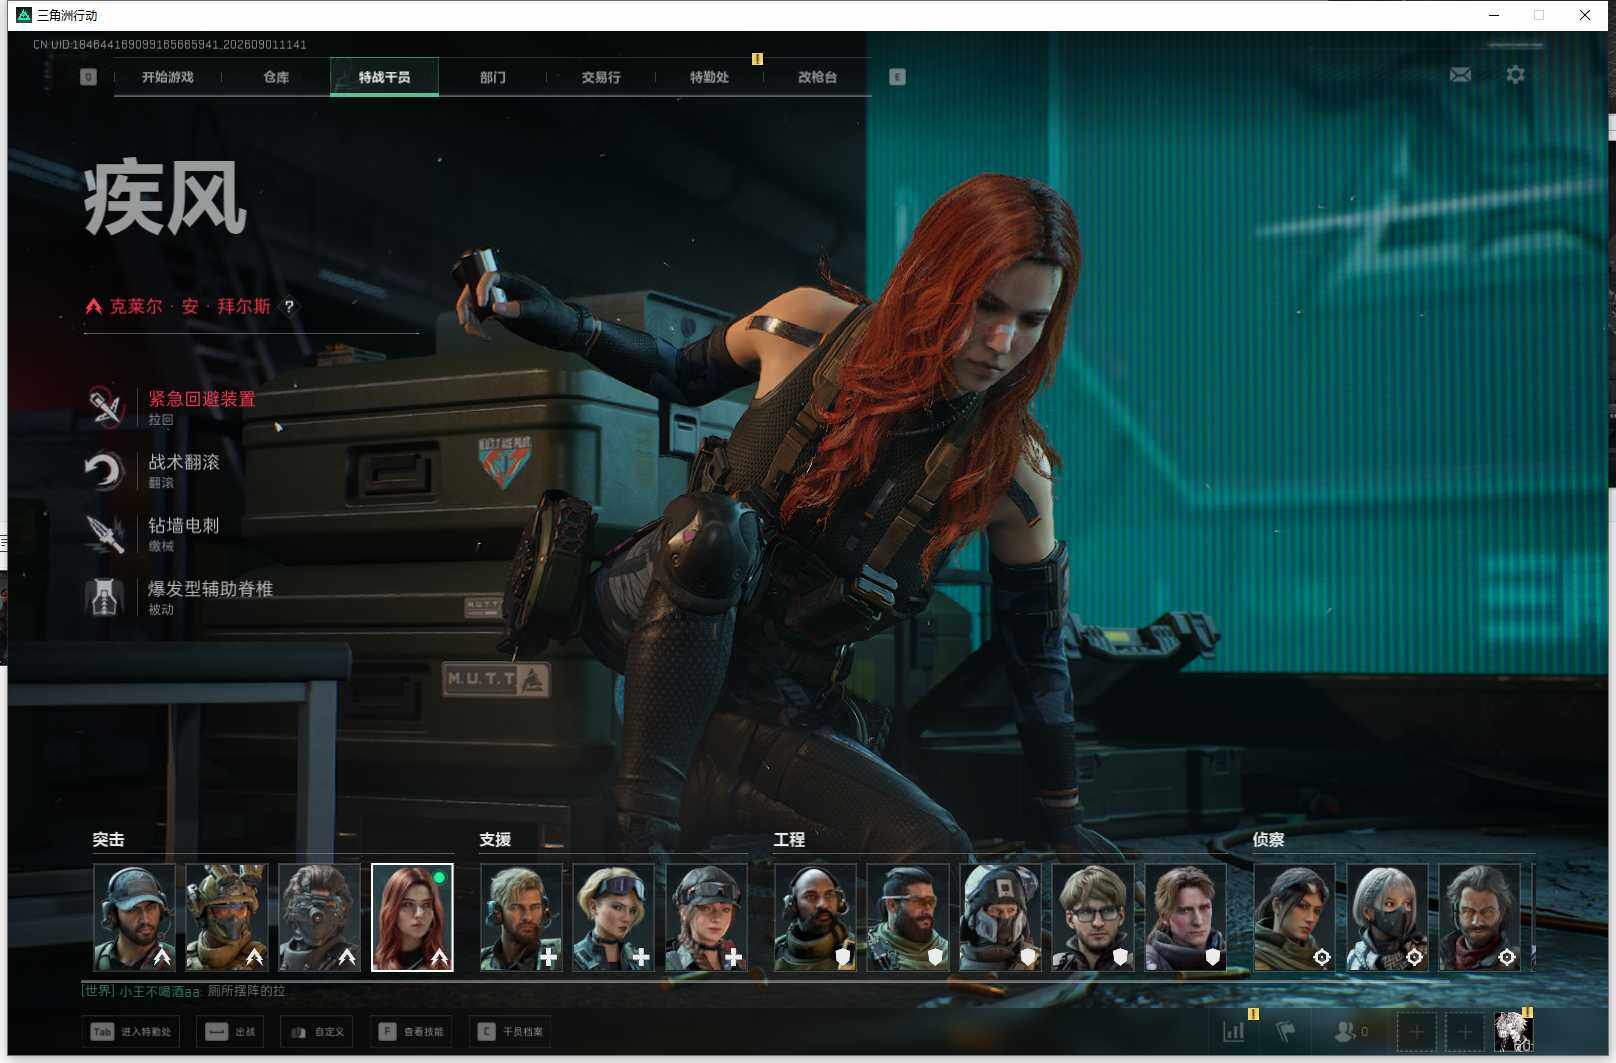Switch to the 改枪台 tab

[817, 77]
